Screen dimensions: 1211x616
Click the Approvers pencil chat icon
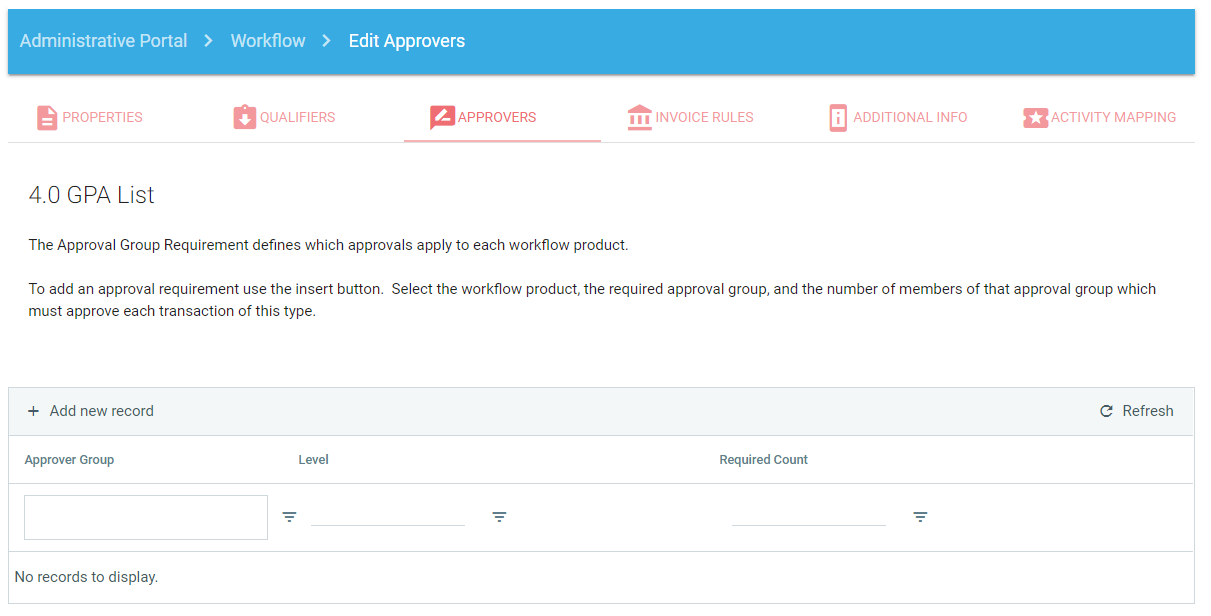442,118
